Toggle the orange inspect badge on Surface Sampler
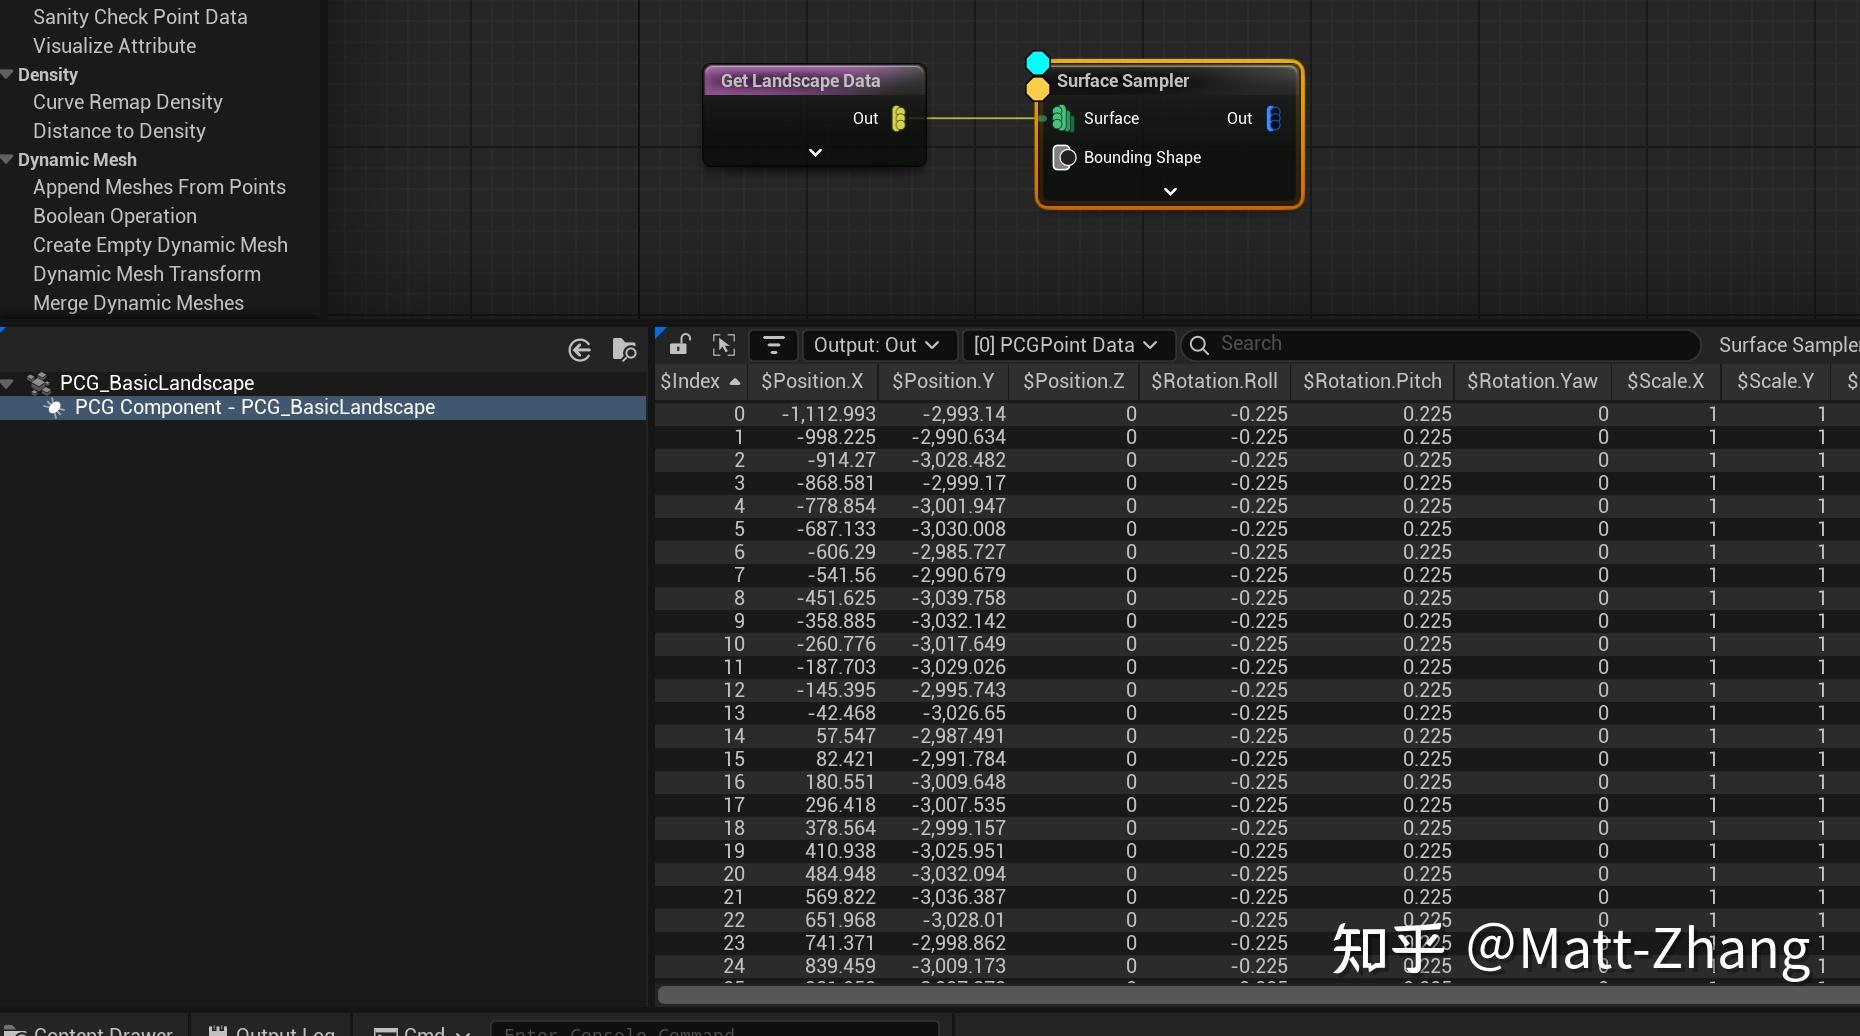 (1038, 89)
